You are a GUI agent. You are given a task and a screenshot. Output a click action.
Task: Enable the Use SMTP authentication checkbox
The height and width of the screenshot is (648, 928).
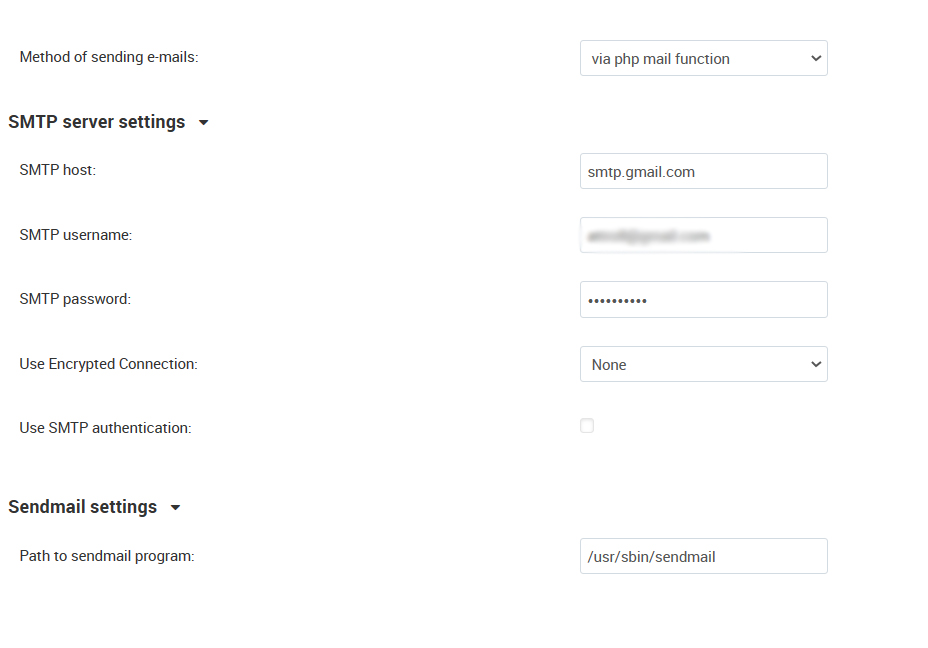(587, 425)
